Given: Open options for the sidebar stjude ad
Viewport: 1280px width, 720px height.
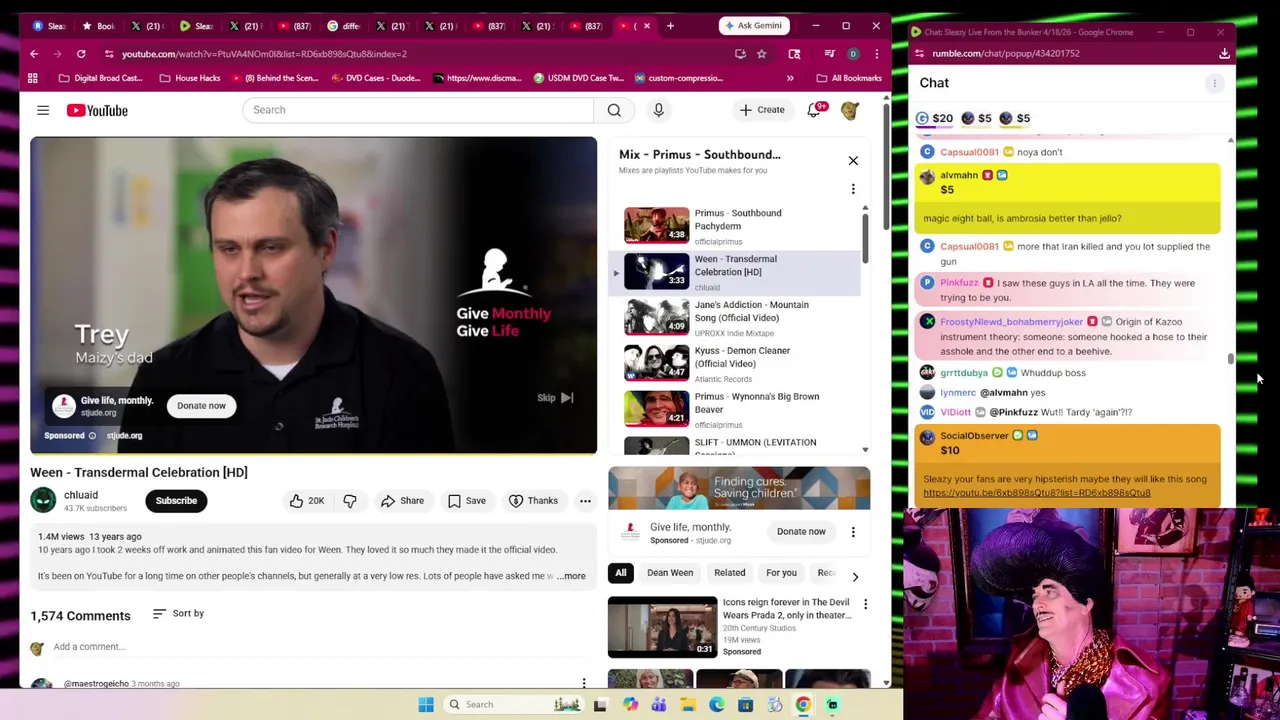Looking at the screenshot, I should click(x=853, y=532).
